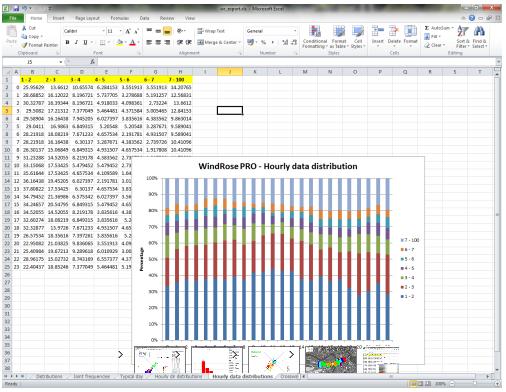Click the cell borders icon

point(103,43)
